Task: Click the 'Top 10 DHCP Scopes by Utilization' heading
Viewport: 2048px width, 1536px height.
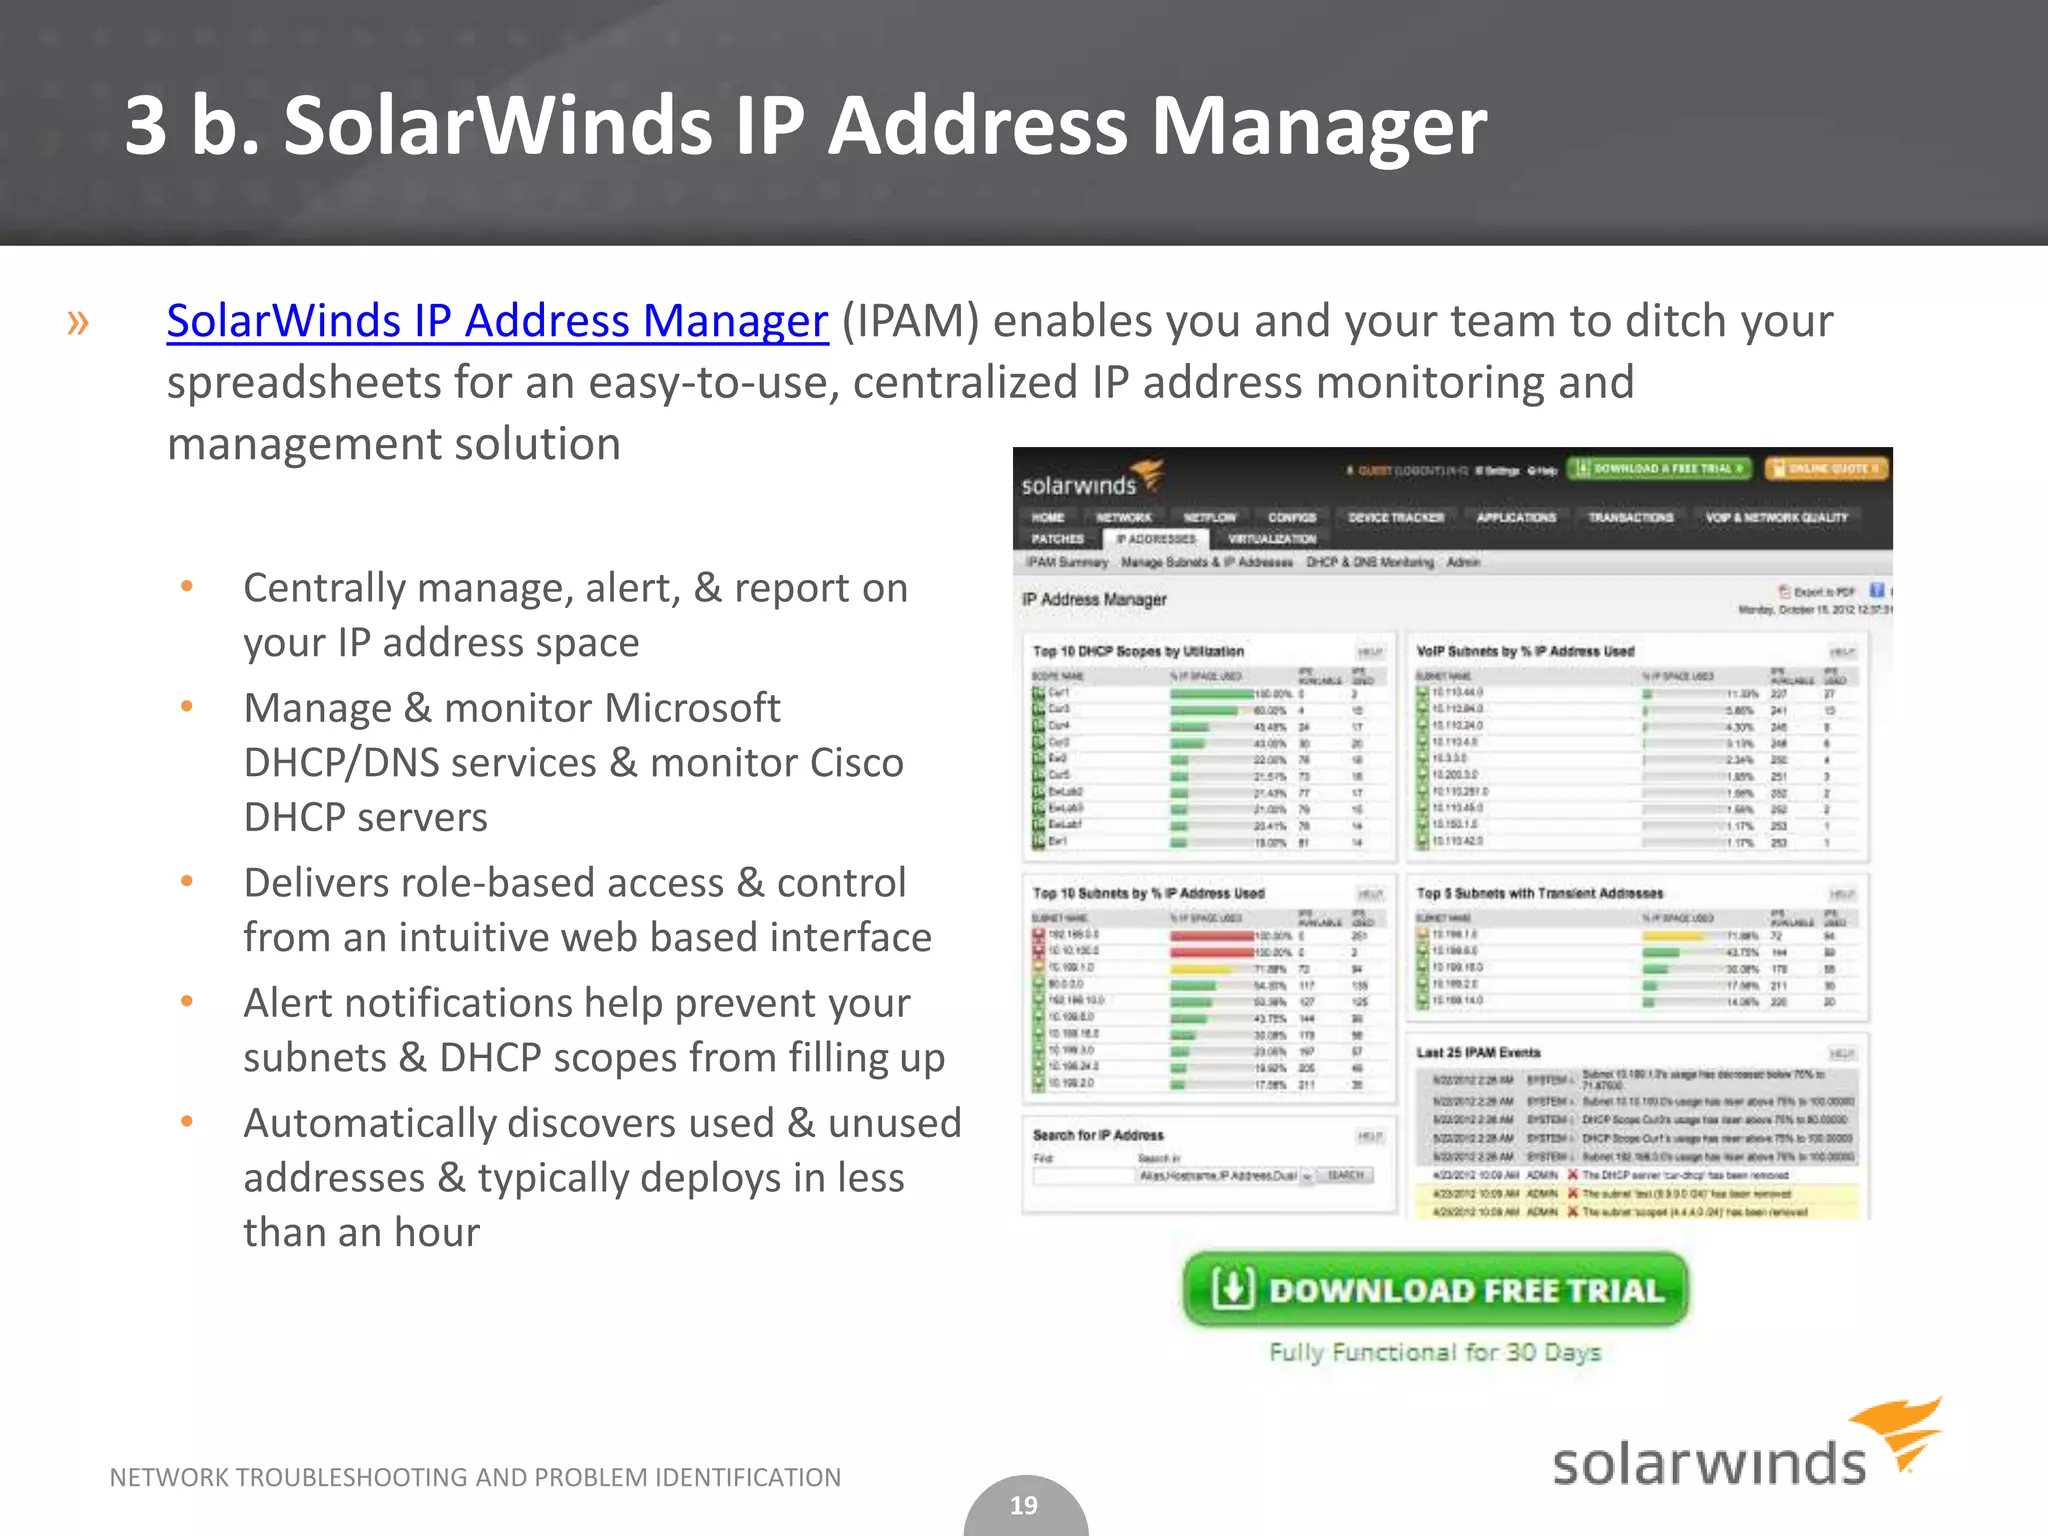Action: click(1138, 651)
